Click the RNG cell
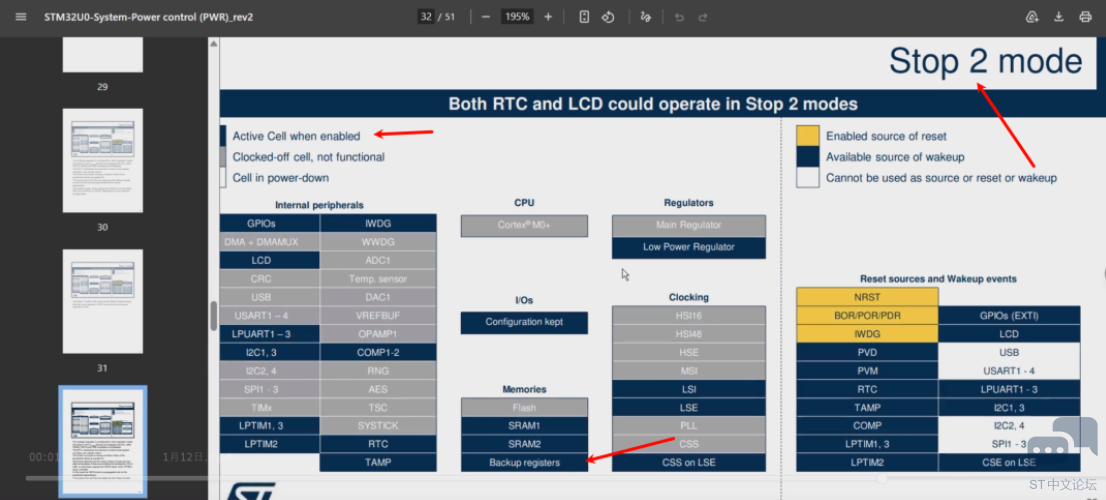Screen dimensions: 1106x500 pos(378,370)
